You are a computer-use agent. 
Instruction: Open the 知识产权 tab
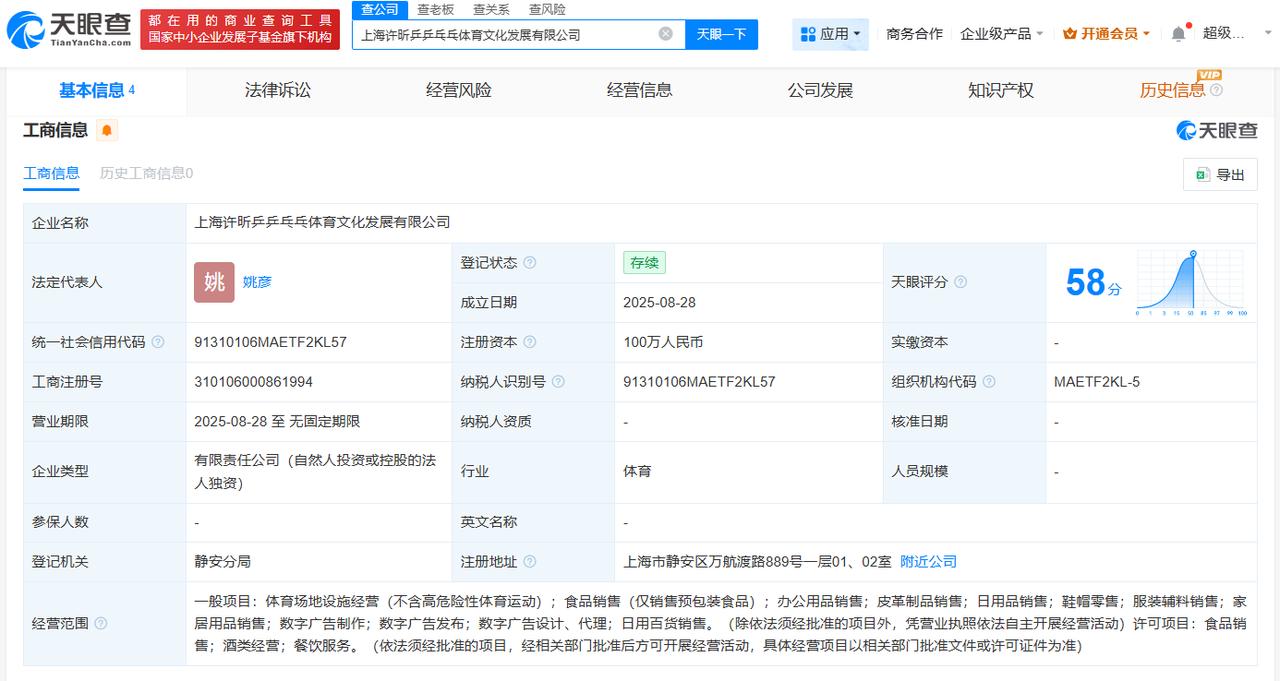pos(1001,91)
